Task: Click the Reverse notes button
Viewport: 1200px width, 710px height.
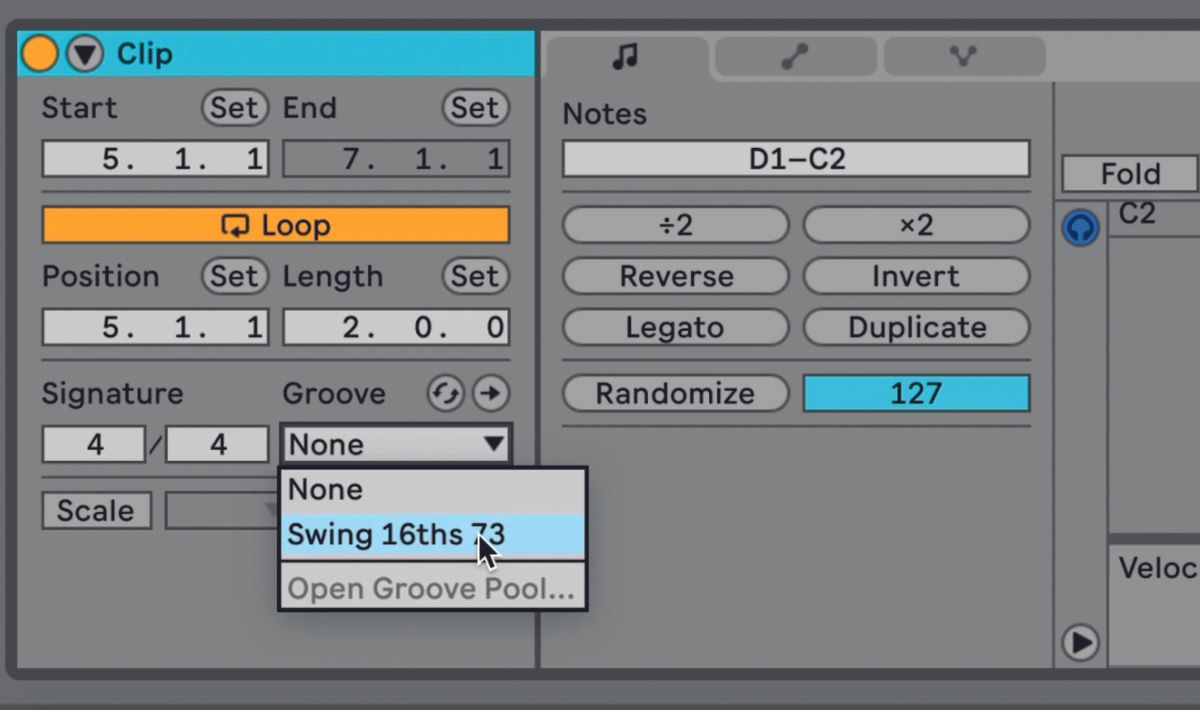Action: (x=676, y=276)
